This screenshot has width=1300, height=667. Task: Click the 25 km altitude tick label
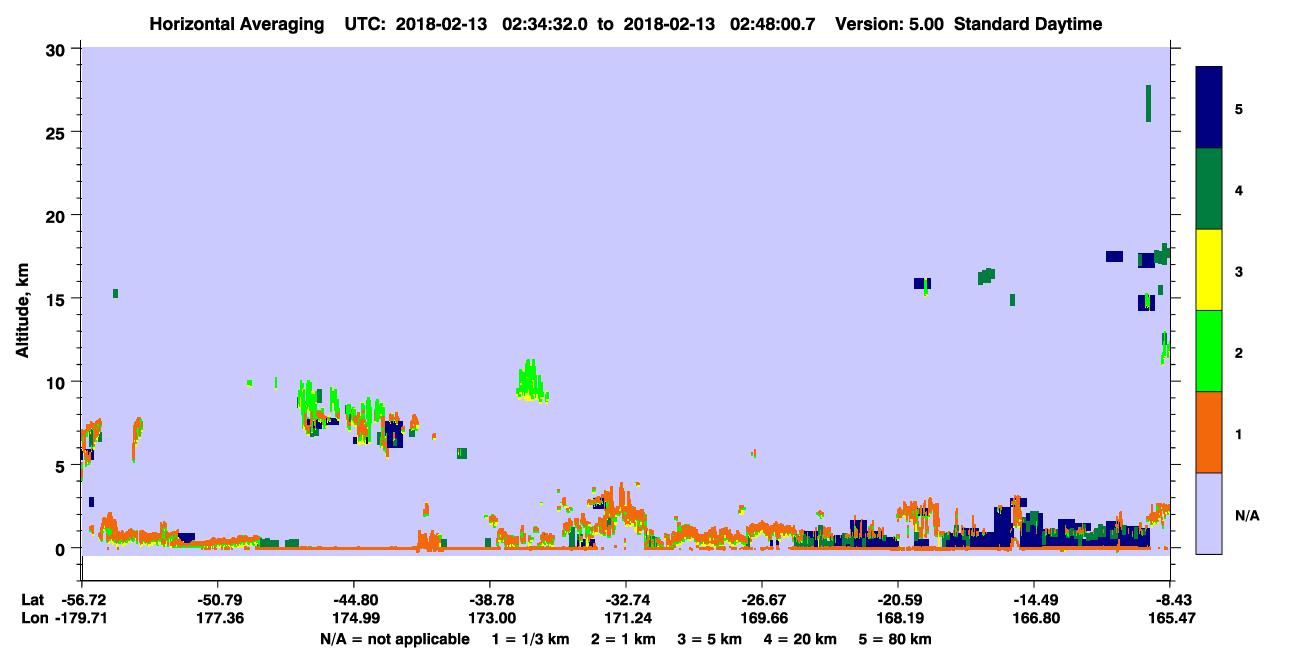(x=58, y=132)
